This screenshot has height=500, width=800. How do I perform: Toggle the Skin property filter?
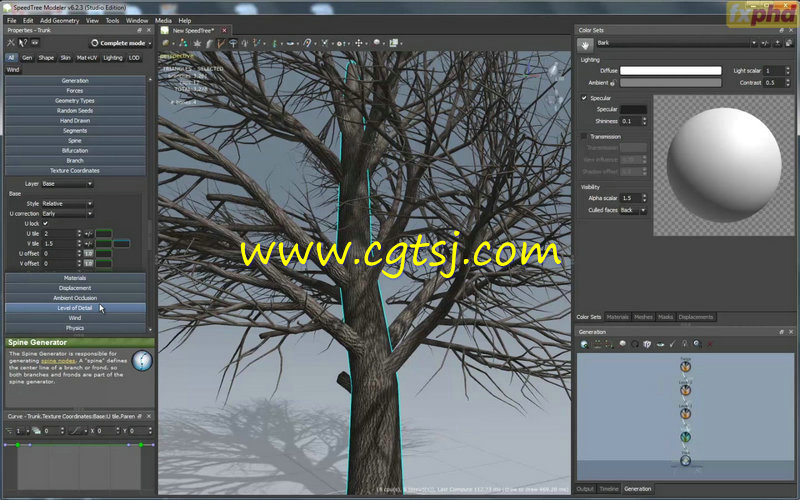click(x=65, y=58)
